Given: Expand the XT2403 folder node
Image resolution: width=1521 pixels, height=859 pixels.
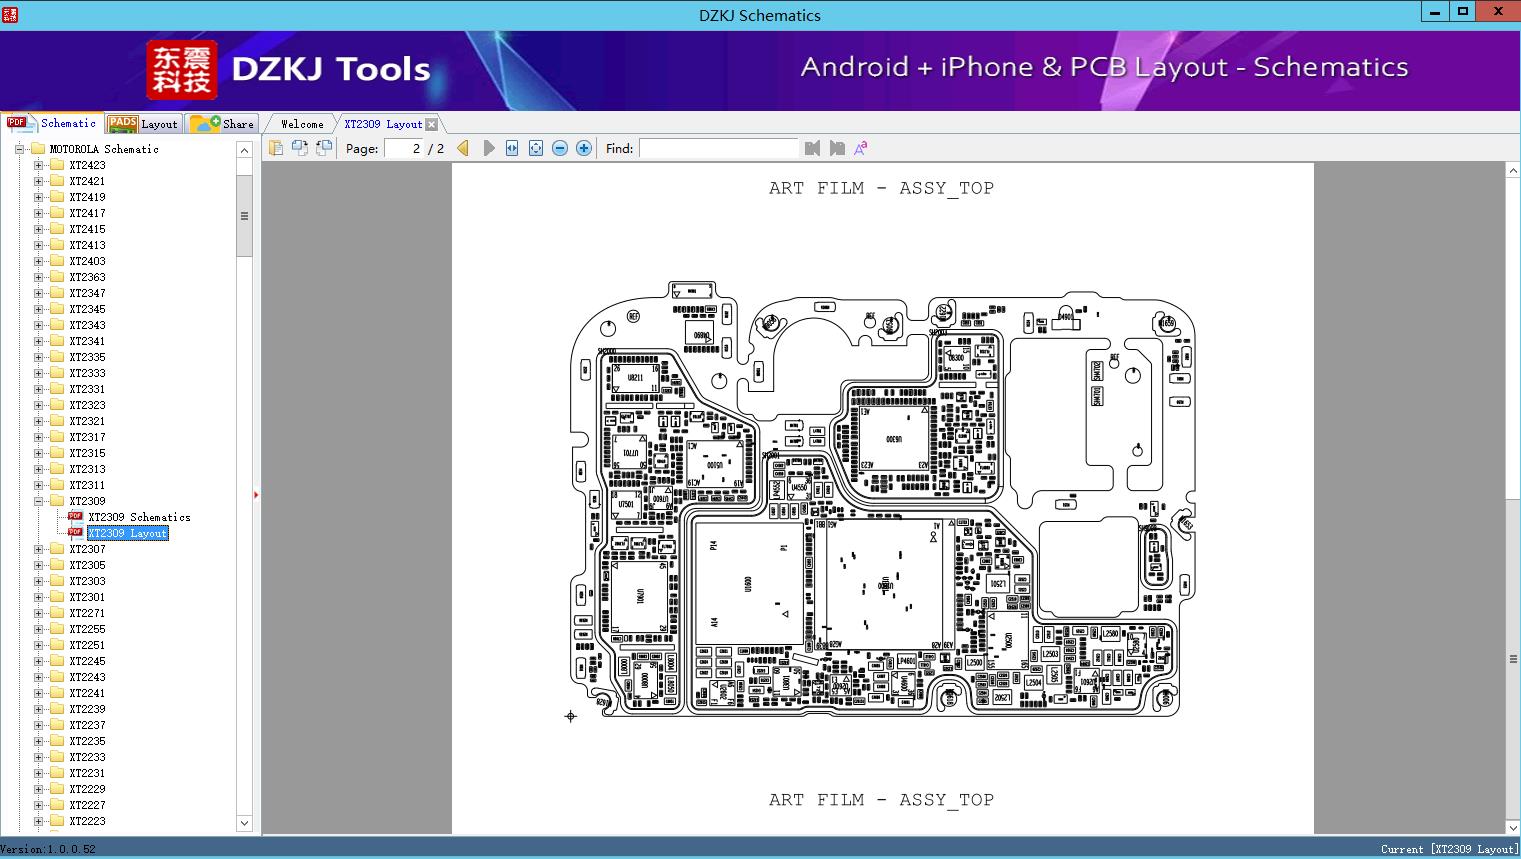Looking at the screenshot, I should (38, 261).
